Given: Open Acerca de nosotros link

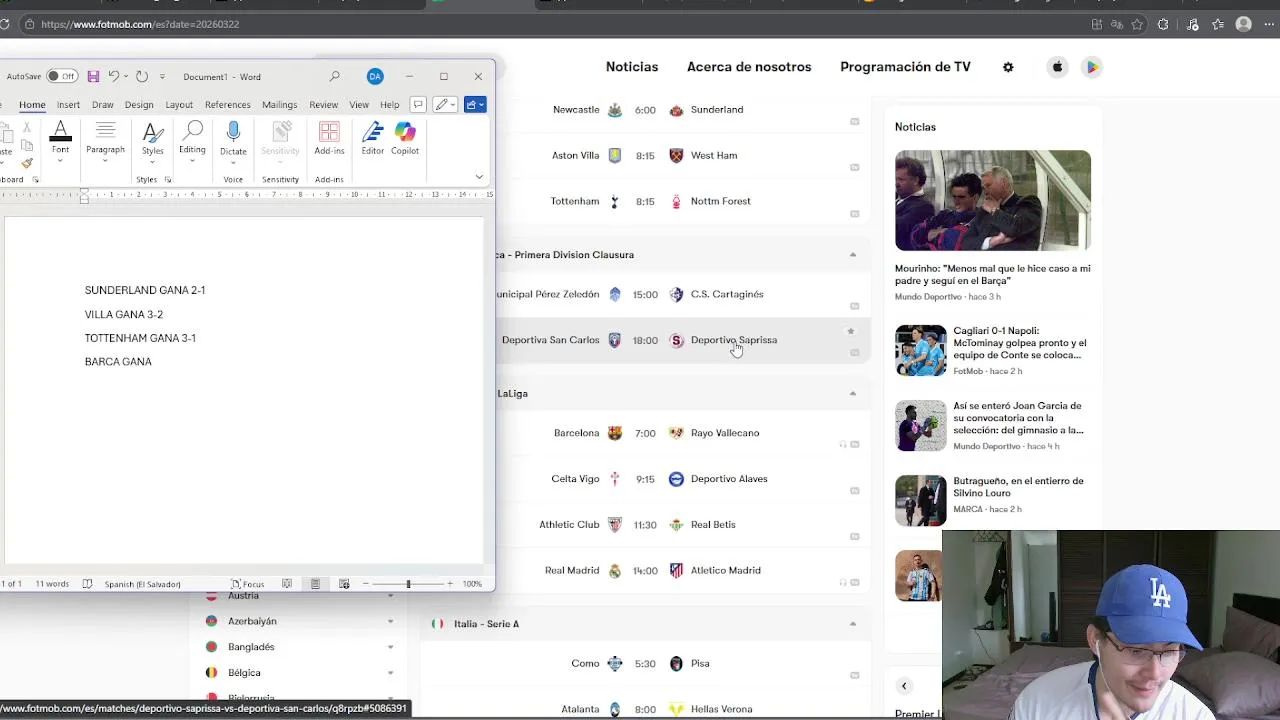Looking at the screenshot, I should pyautogui.click(x=749, y=67).
